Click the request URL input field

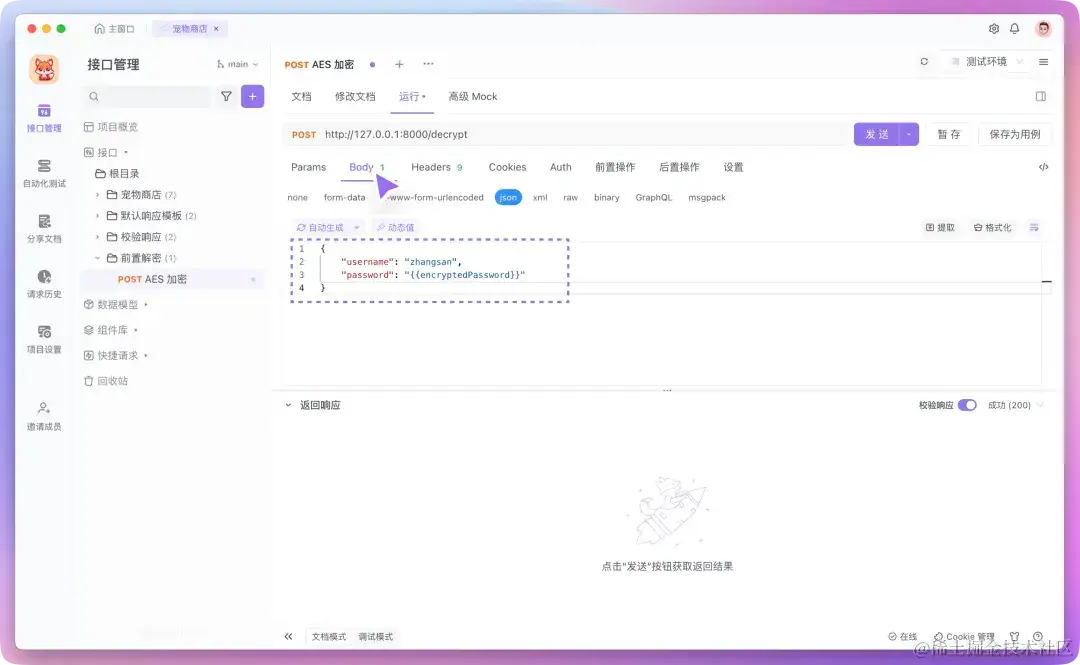click(550, 133)
